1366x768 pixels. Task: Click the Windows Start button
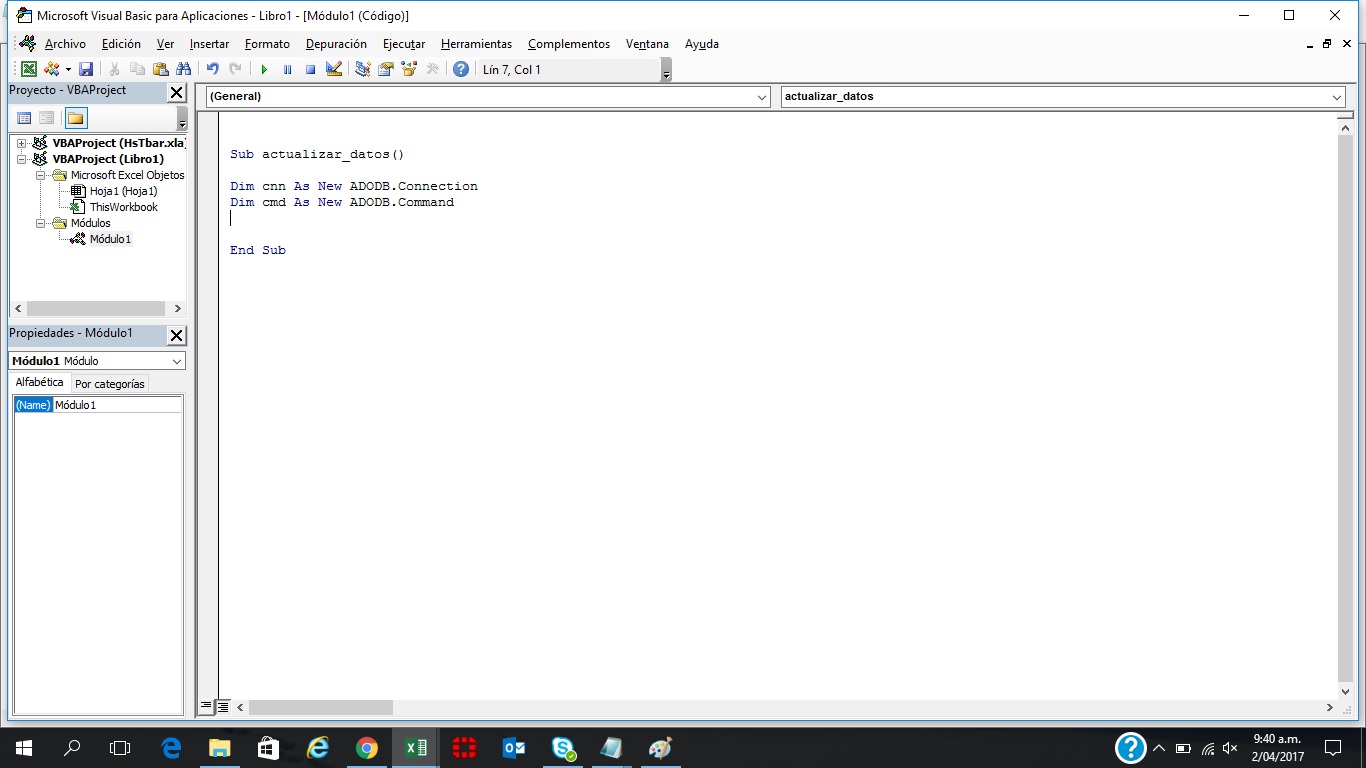21,747
